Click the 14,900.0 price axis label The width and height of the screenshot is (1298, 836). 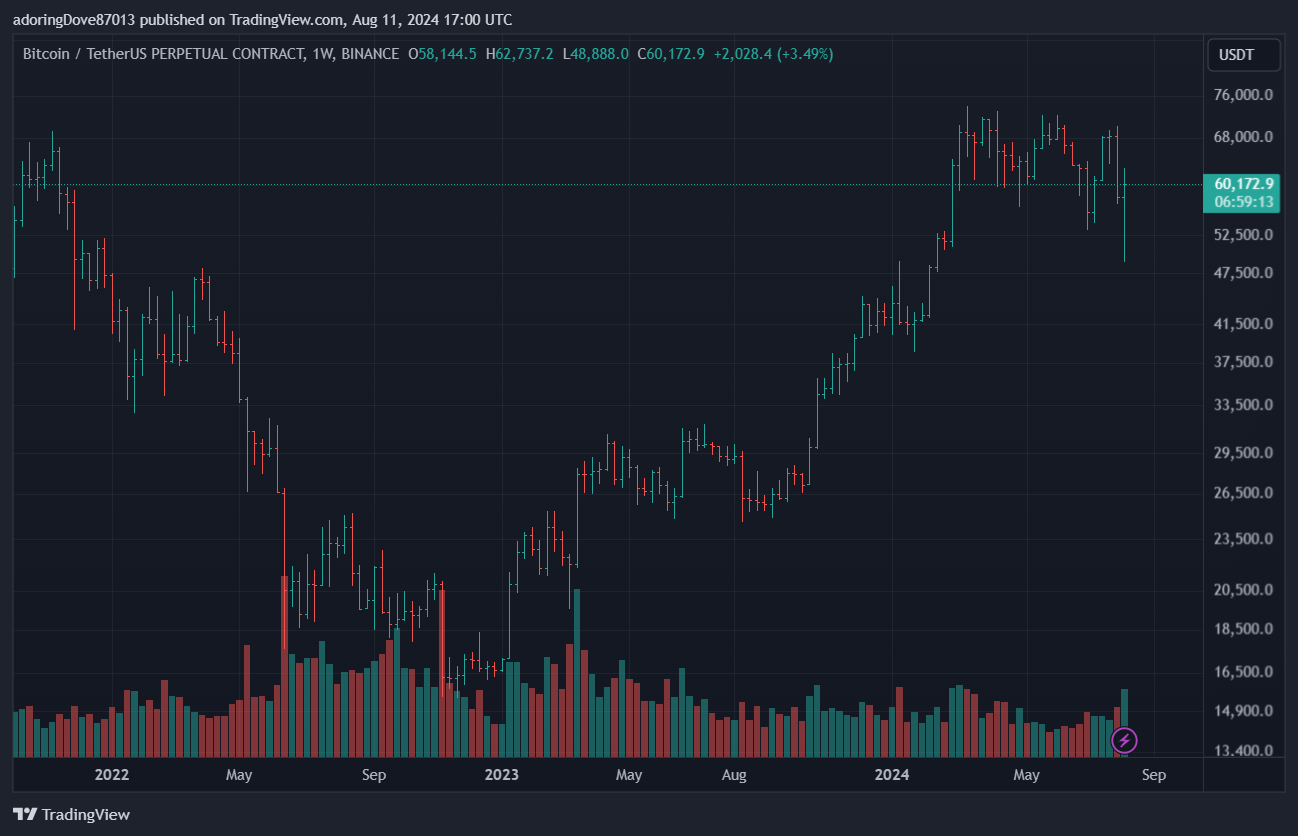[x=1244, y=711]
